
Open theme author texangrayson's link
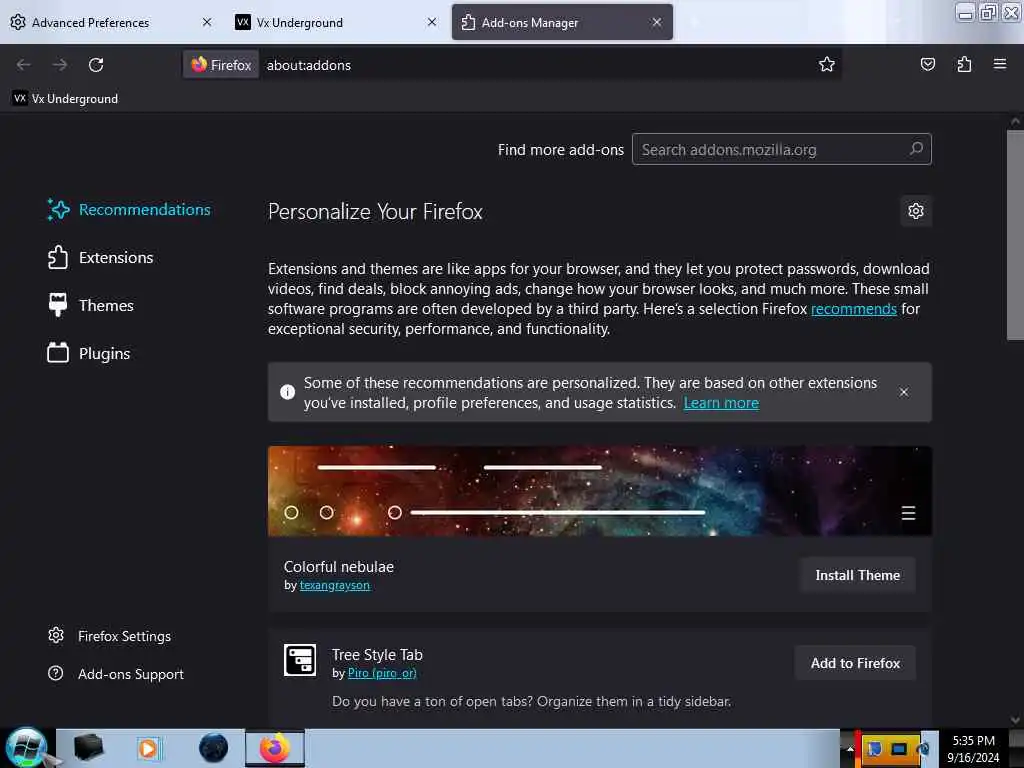pyautogui.click(x=334, y=585)
